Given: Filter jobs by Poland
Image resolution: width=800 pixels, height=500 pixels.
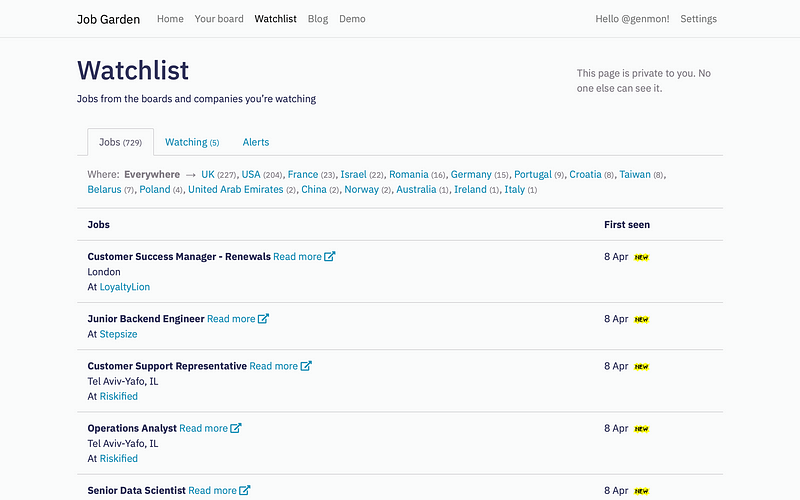Looking at the screenshot, I should pyautogui.click(x=155, y=189).
